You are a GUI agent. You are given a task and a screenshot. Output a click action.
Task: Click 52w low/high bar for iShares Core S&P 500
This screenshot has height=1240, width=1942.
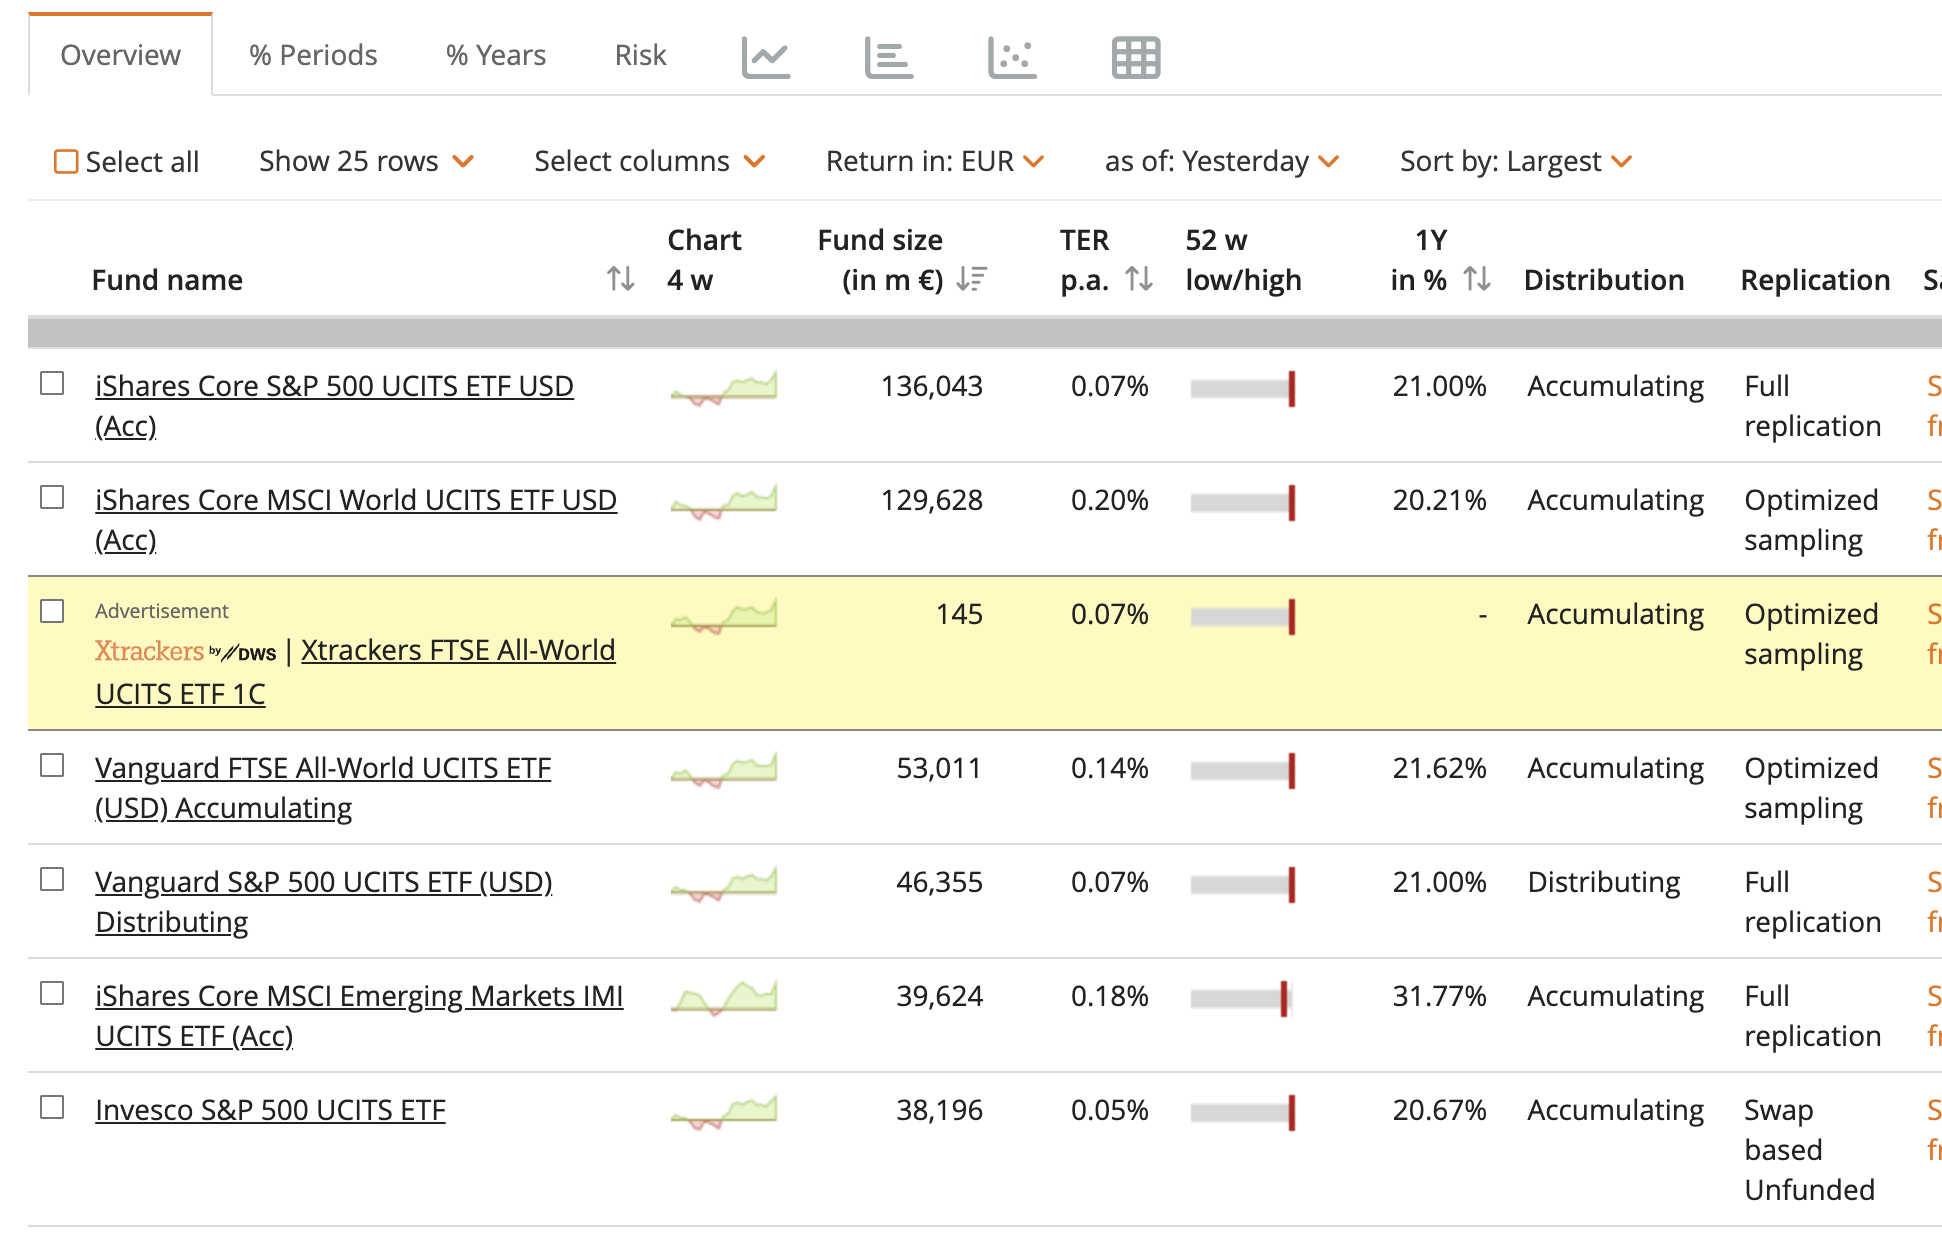1243,388
